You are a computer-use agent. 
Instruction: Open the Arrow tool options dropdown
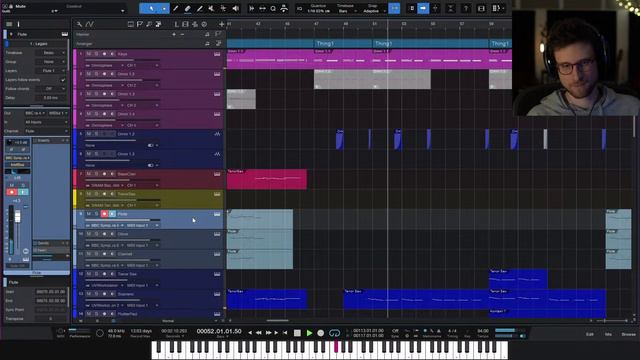[x=164, y=8]
